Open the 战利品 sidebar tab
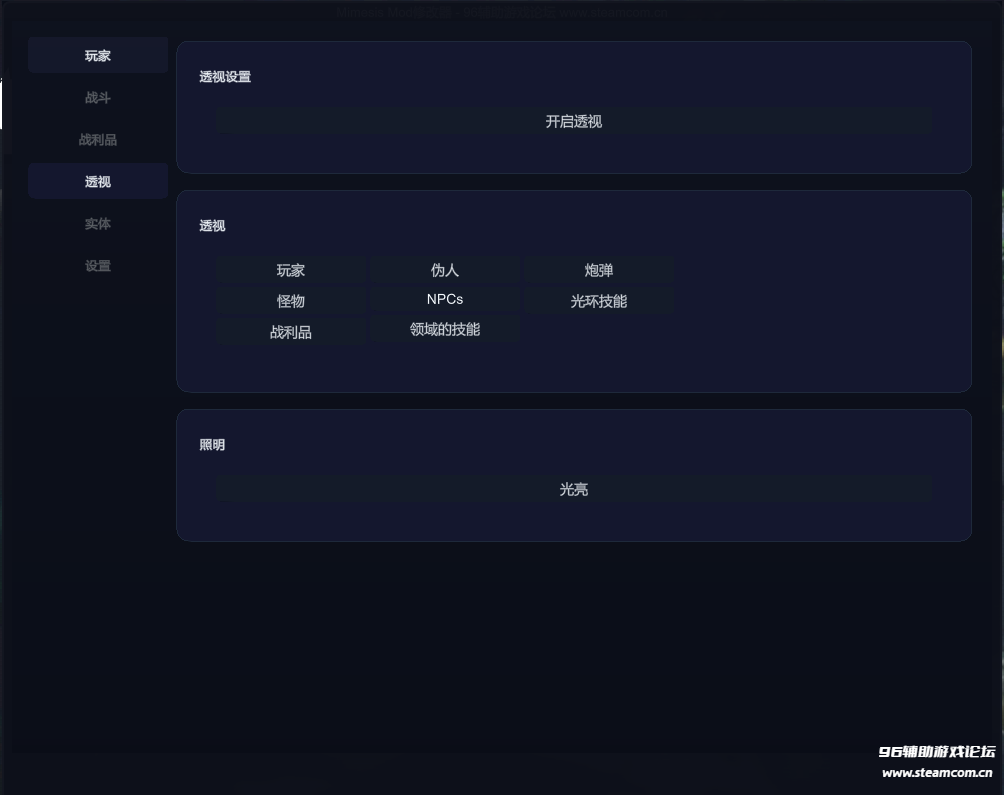 [98, 140]
